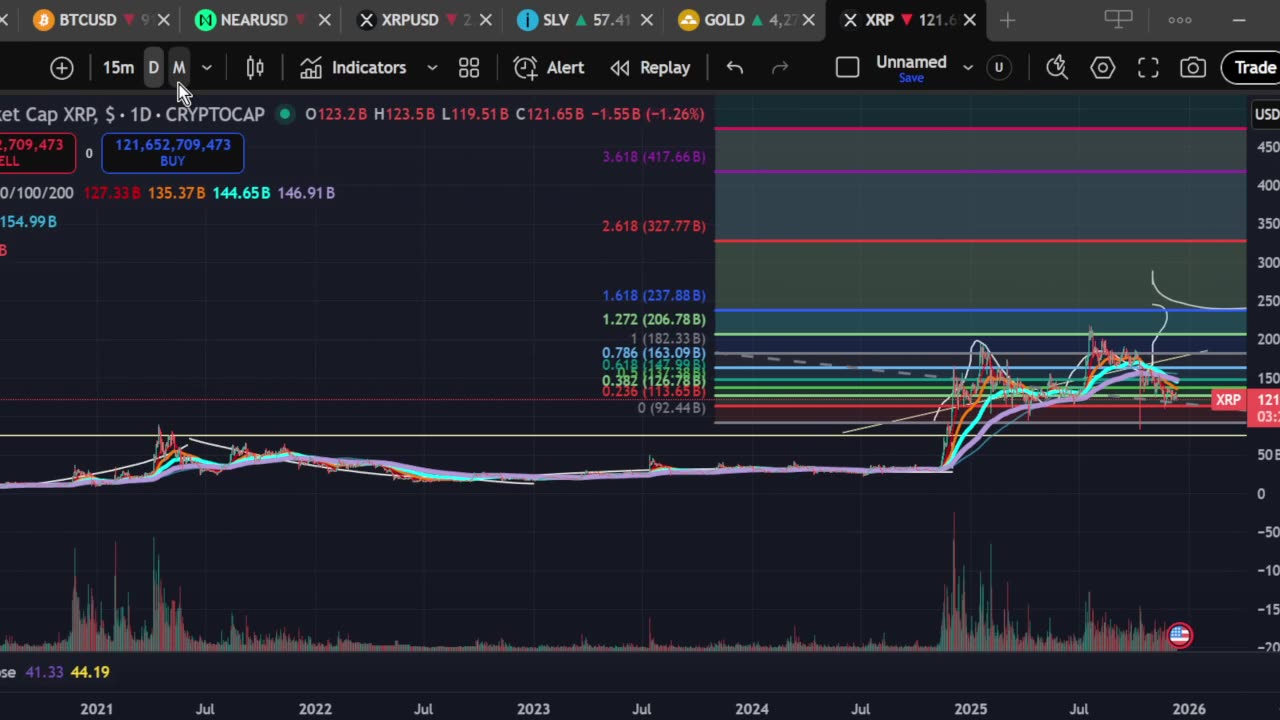1280x720 pixels.
Task: Click the 3.618 (417.66B) Fibonacci label
Action: pos(653,157)
